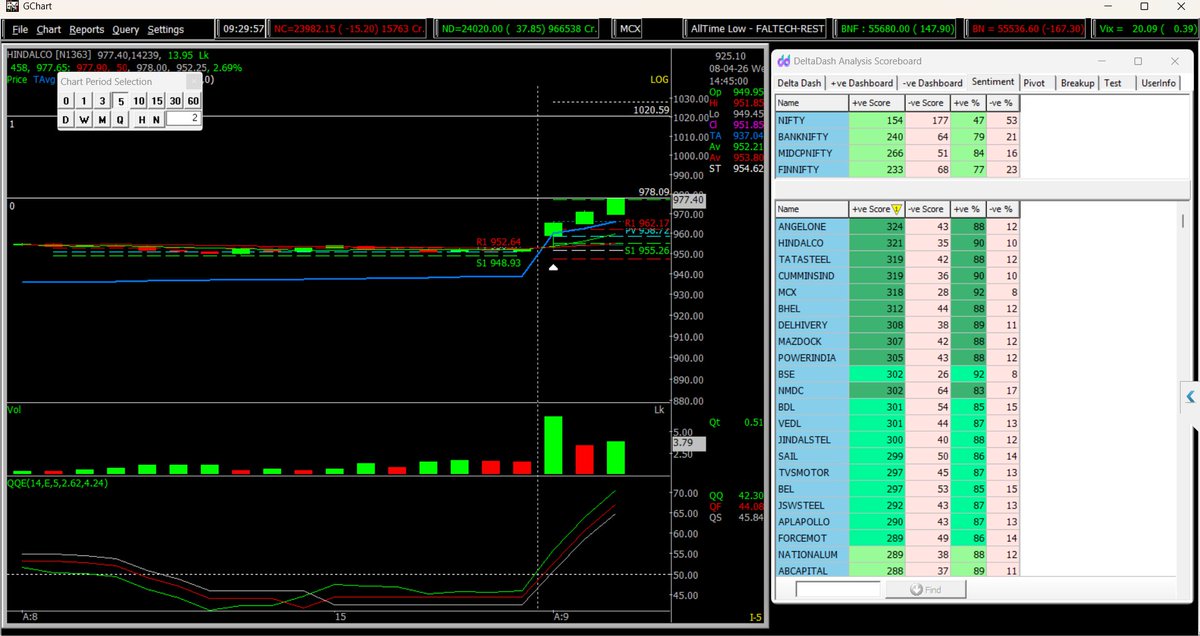Open the Chart menu
Screen dimensions: 1200x636
tap(48, 30)
